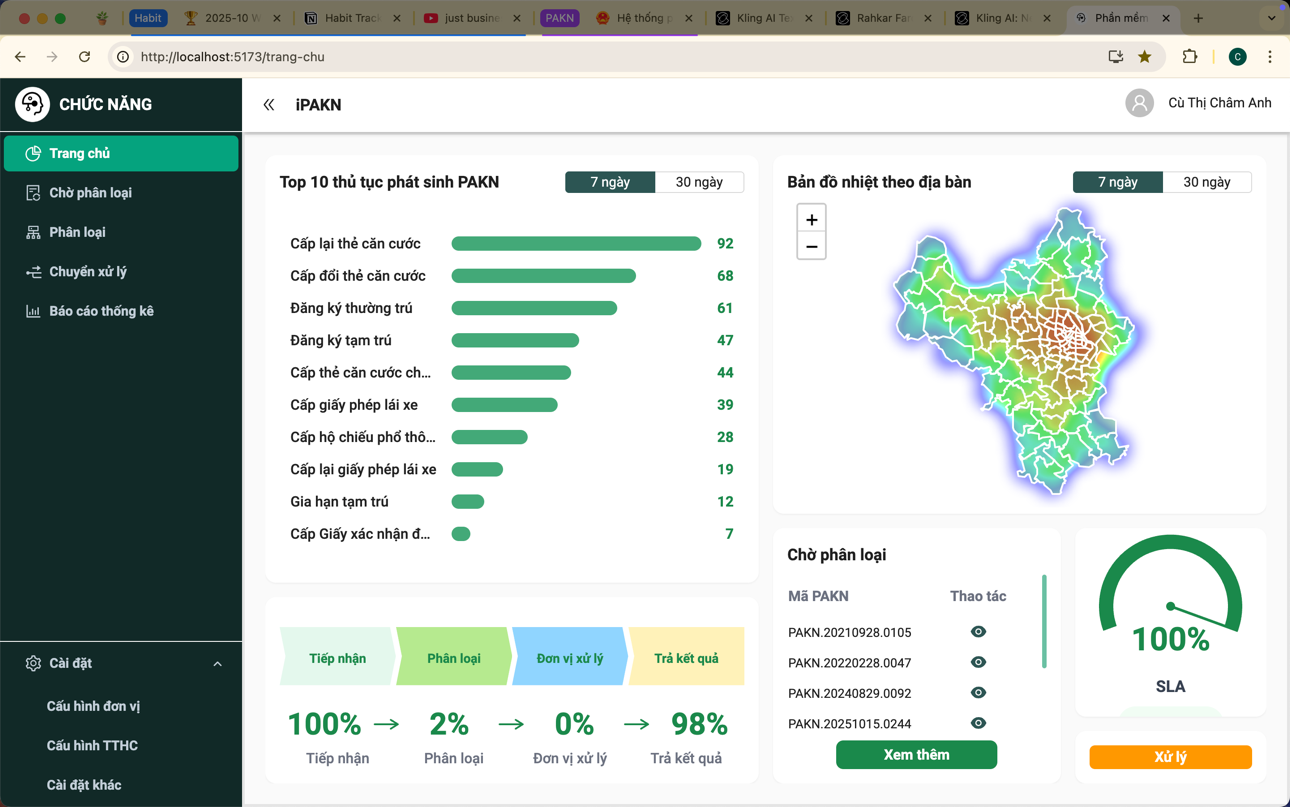Open Chuyển xử lý via its sidebar icon
Image resolution: width=1290 pixels, height=807 pixels.
click(x=34, y=271)
